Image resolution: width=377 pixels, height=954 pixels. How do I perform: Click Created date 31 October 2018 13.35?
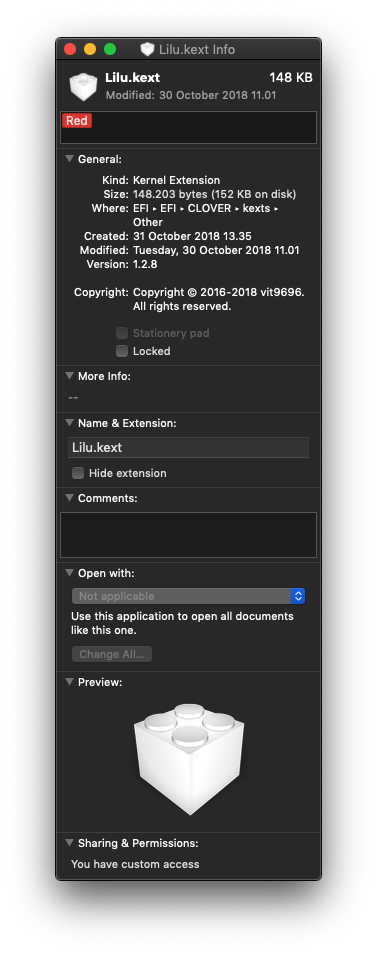pos(192,236)
